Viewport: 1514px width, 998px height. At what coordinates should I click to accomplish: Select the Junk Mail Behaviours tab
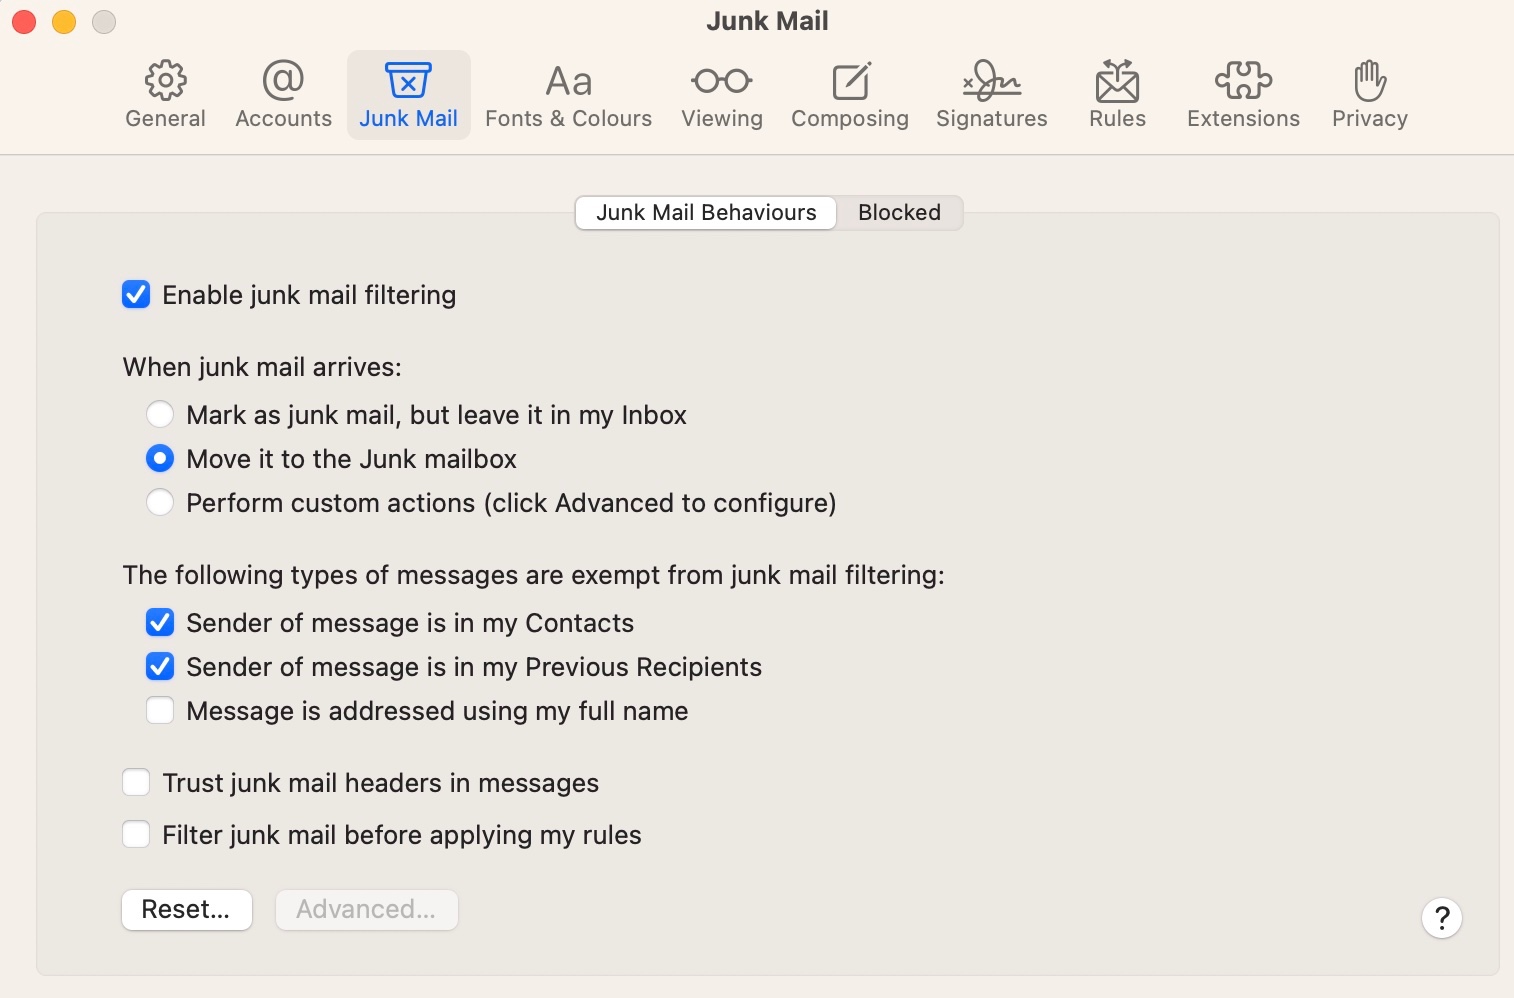(x=706, y=212)
